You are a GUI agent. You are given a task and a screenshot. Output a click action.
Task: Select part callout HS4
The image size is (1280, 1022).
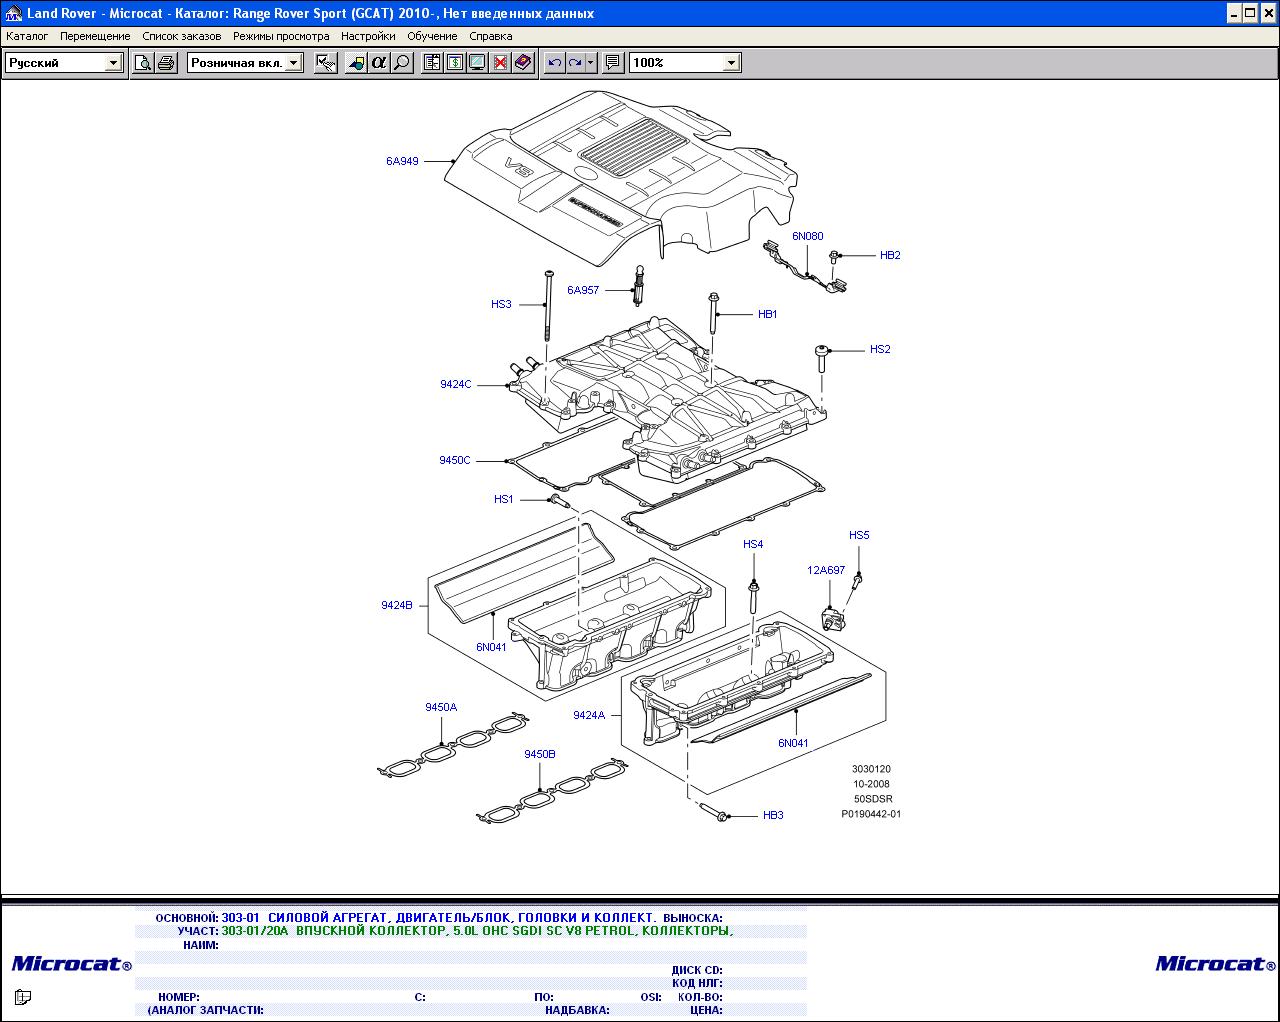(753, 545)
